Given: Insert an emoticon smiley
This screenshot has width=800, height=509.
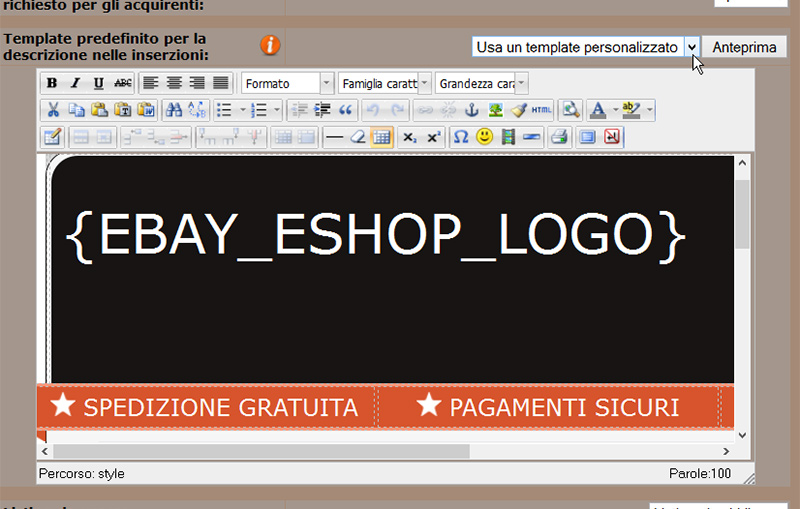Looking at the screenshot, I should 484,137.
